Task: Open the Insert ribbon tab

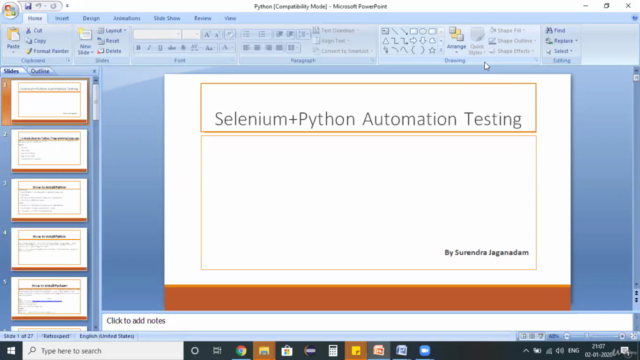Action: click(x=62, y=18)
